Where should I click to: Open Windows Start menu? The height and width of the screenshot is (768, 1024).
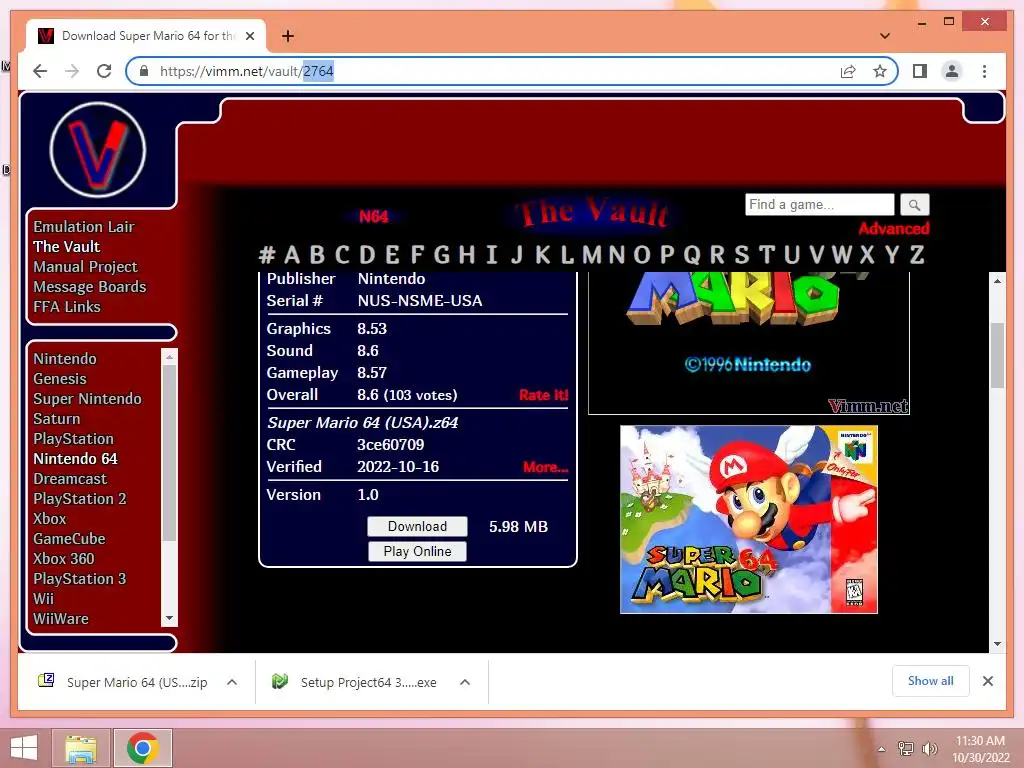coord(24,748)
